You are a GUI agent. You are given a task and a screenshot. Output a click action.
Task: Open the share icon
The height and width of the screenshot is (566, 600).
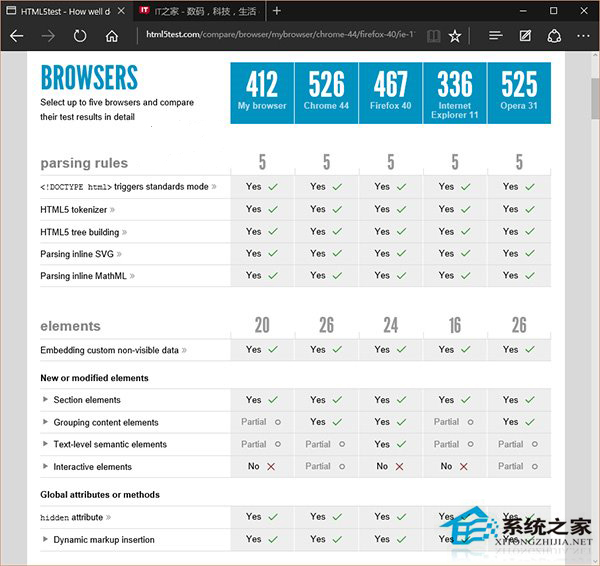click(554, 36)
